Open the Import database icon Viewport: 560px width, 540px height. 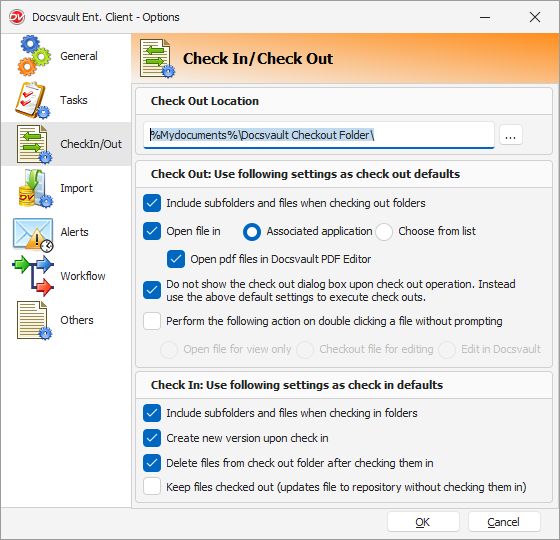35,188
